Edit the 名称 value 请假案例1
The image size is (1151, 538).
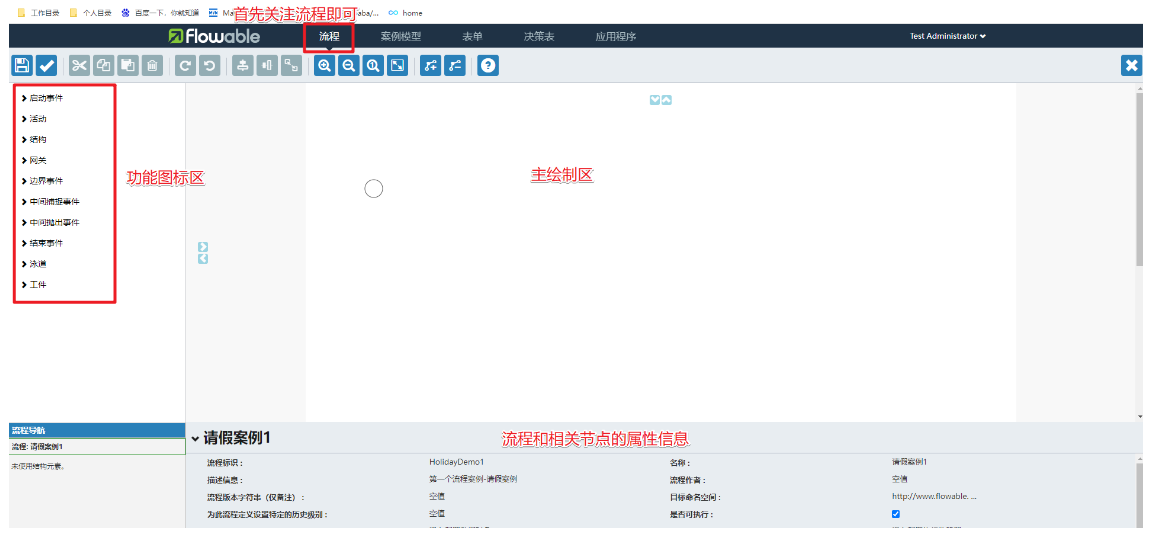click(x=909, y=462)
